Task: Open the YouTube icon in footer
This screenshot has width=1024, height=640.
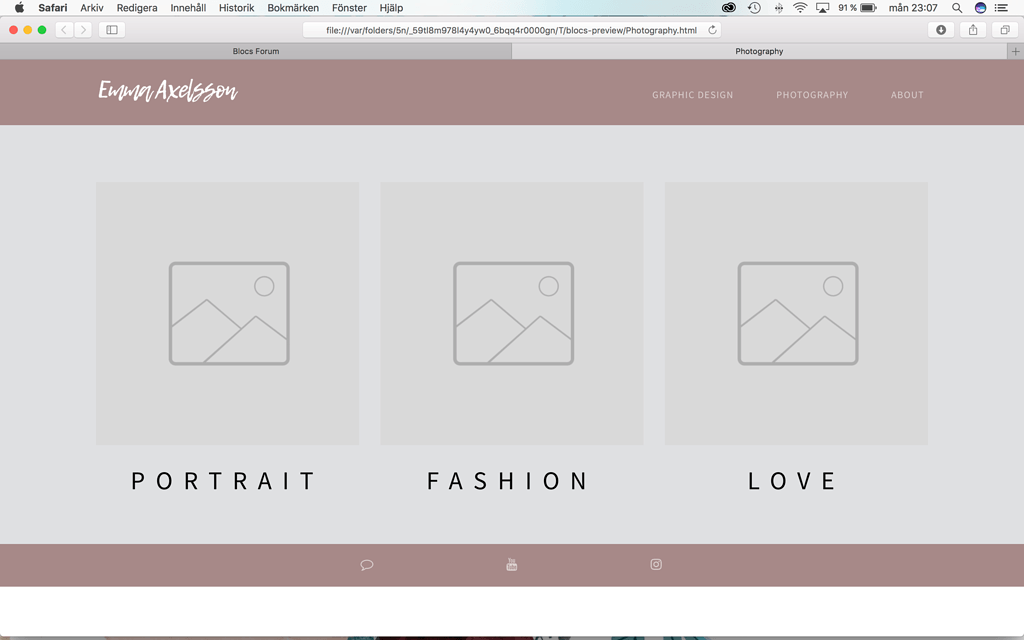Action: point(512,565)
